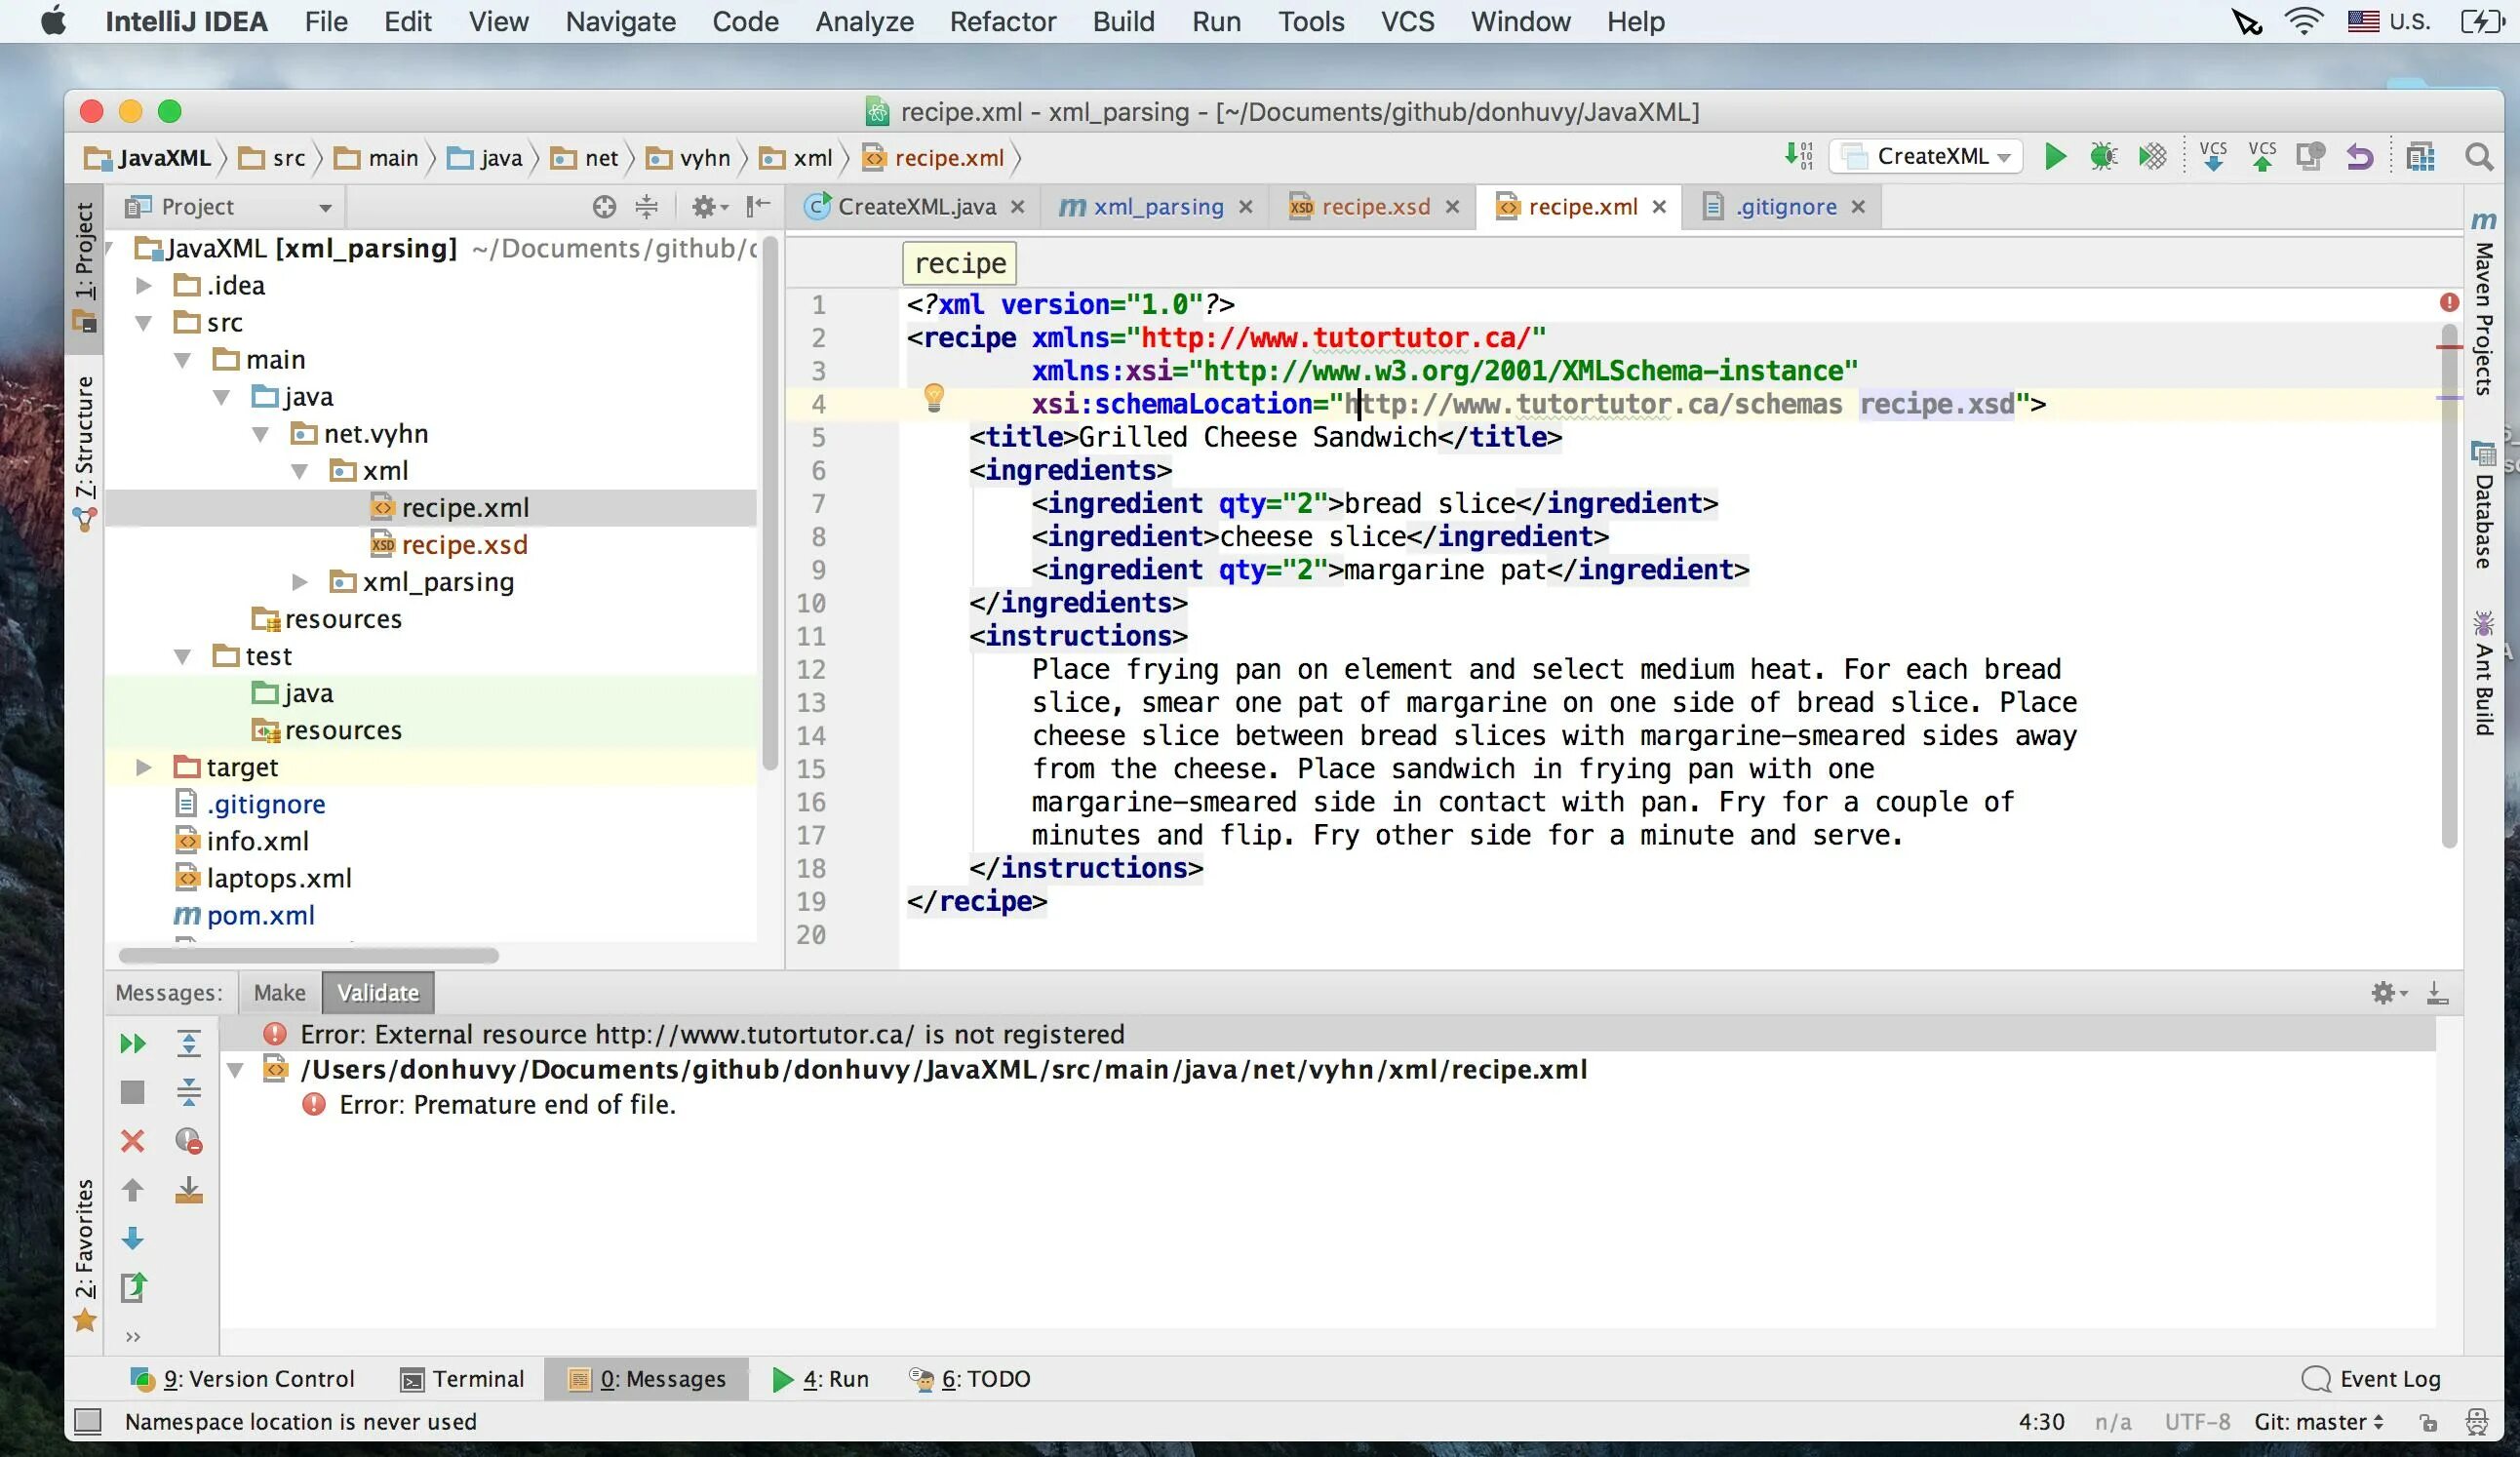This screenshot has width=2520, height=1457.
Task: Expand the xml_parsing package
Action: 300,582
